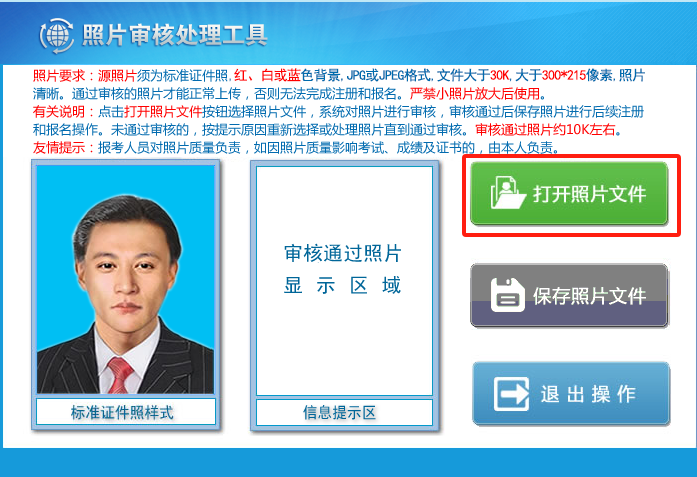Click the red 照片要求 heading text
The image size is (697, 477).
(x=59, y=76)
